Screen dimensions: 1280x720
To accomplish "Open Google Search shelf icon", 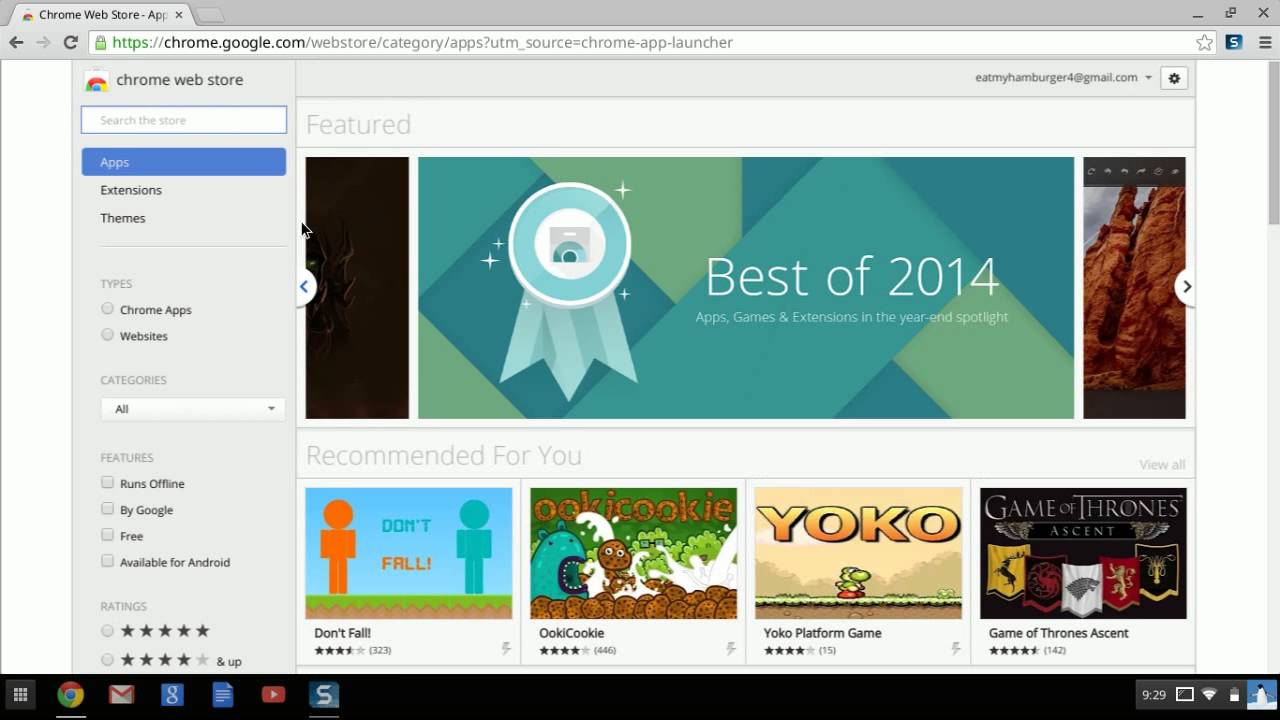I will 172,694.
